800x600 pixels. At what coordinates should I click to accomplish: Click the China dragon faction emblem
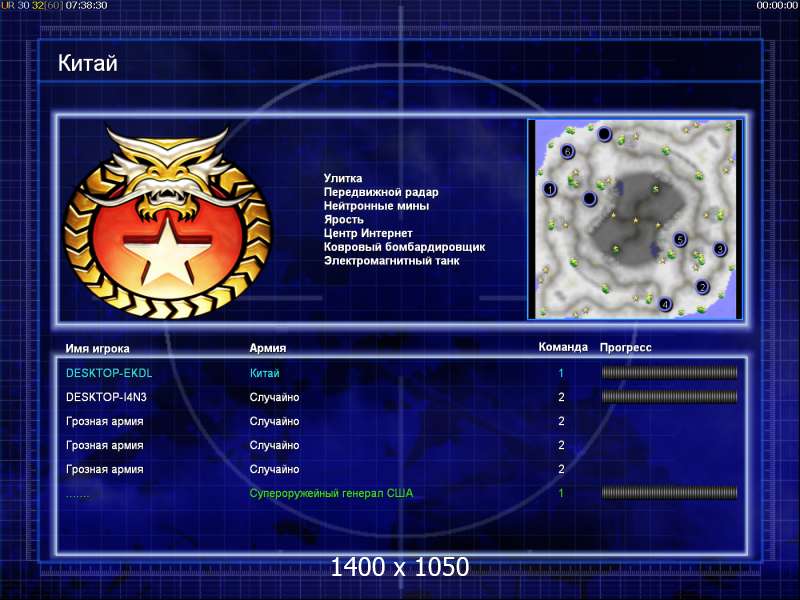point(167,222)
